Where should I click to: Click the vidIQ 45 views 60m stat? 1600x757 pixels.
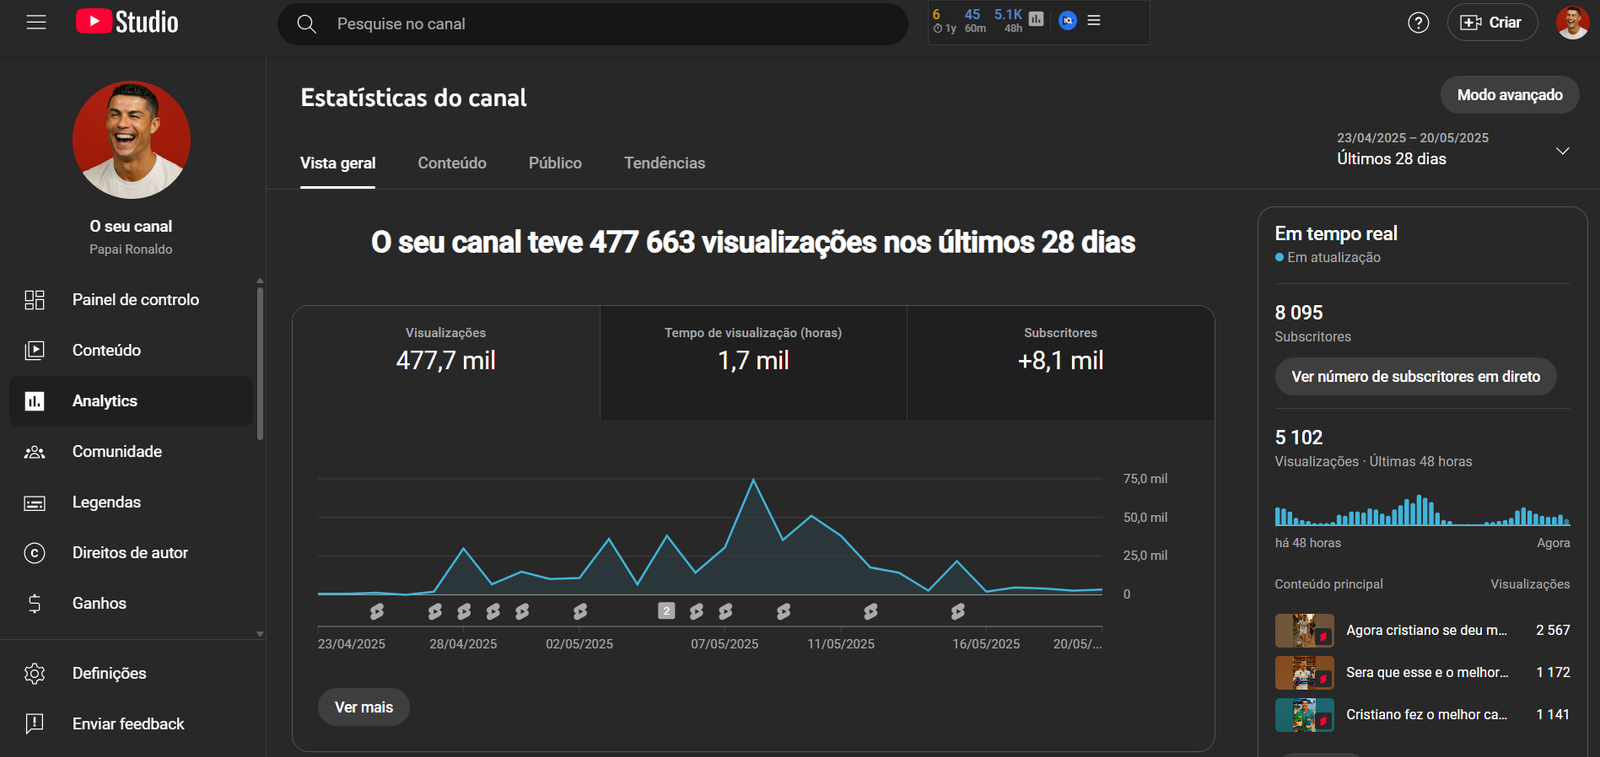coord(974,21)
